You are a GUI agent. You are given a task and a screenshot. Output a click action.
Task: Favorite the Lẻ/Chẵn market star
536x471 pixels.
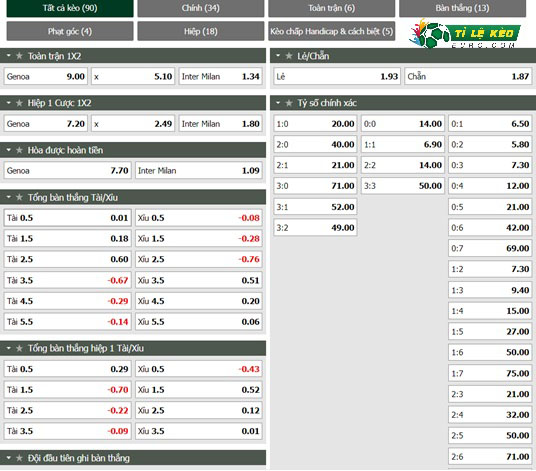(x=289, y=56)
